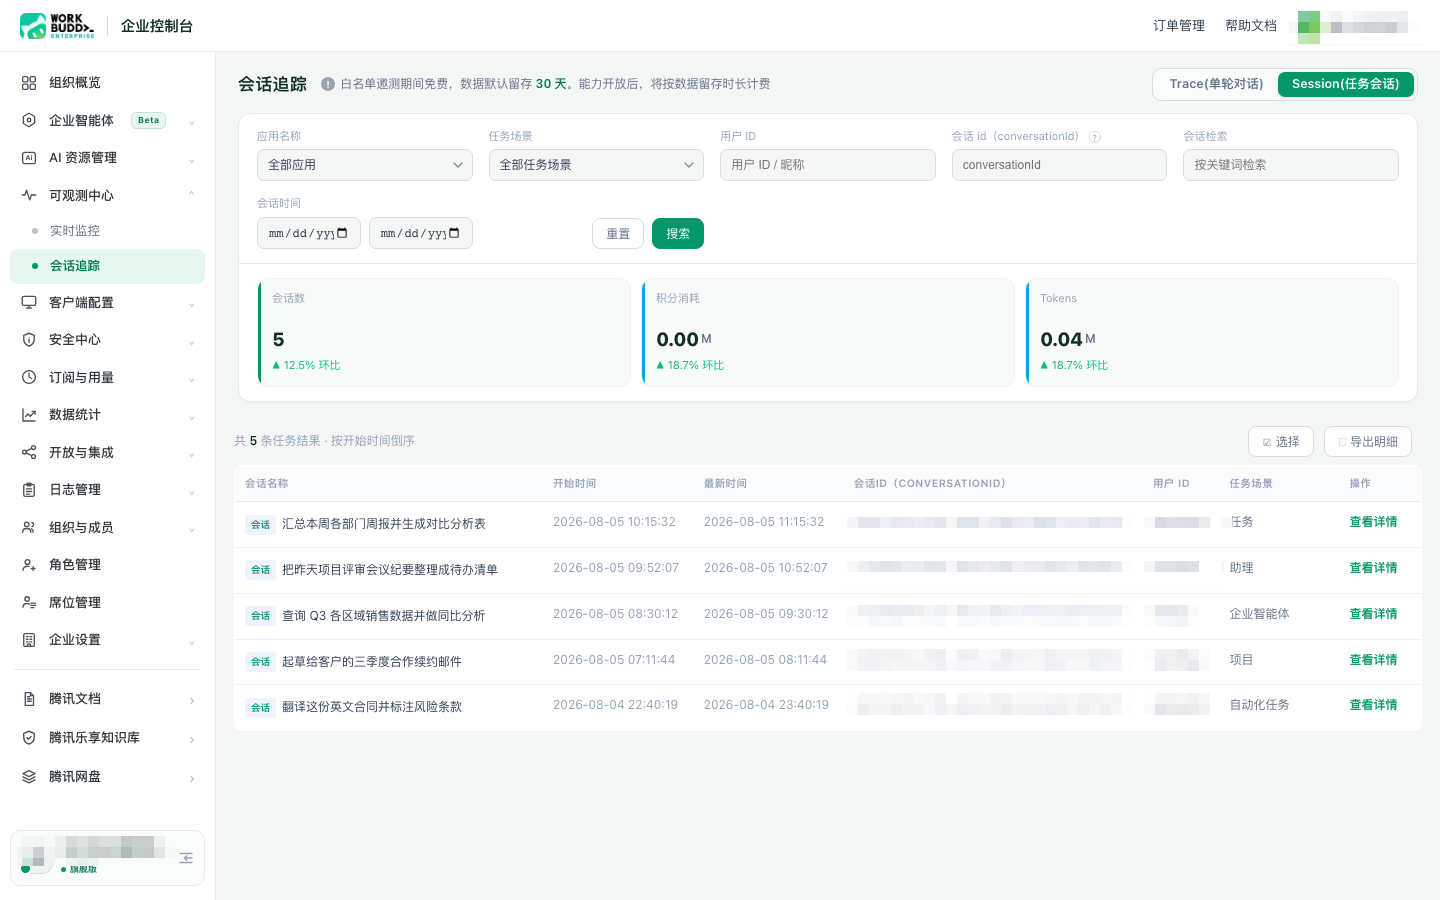Collapse sidebar using bottom toggle icon
1440x900 pixels.
186,858
